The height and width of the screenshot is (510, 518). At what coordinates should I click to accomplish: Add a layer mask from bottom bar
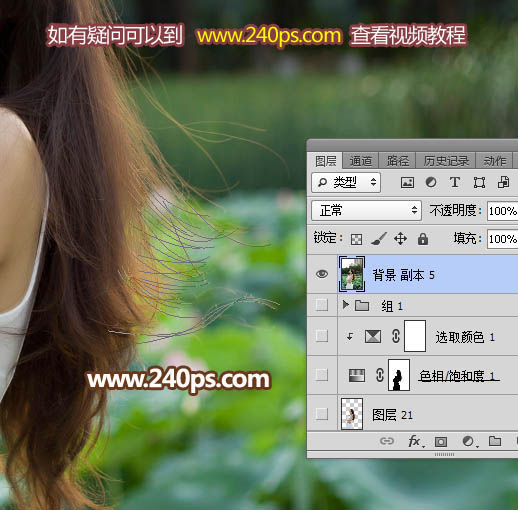click(441, 442)
